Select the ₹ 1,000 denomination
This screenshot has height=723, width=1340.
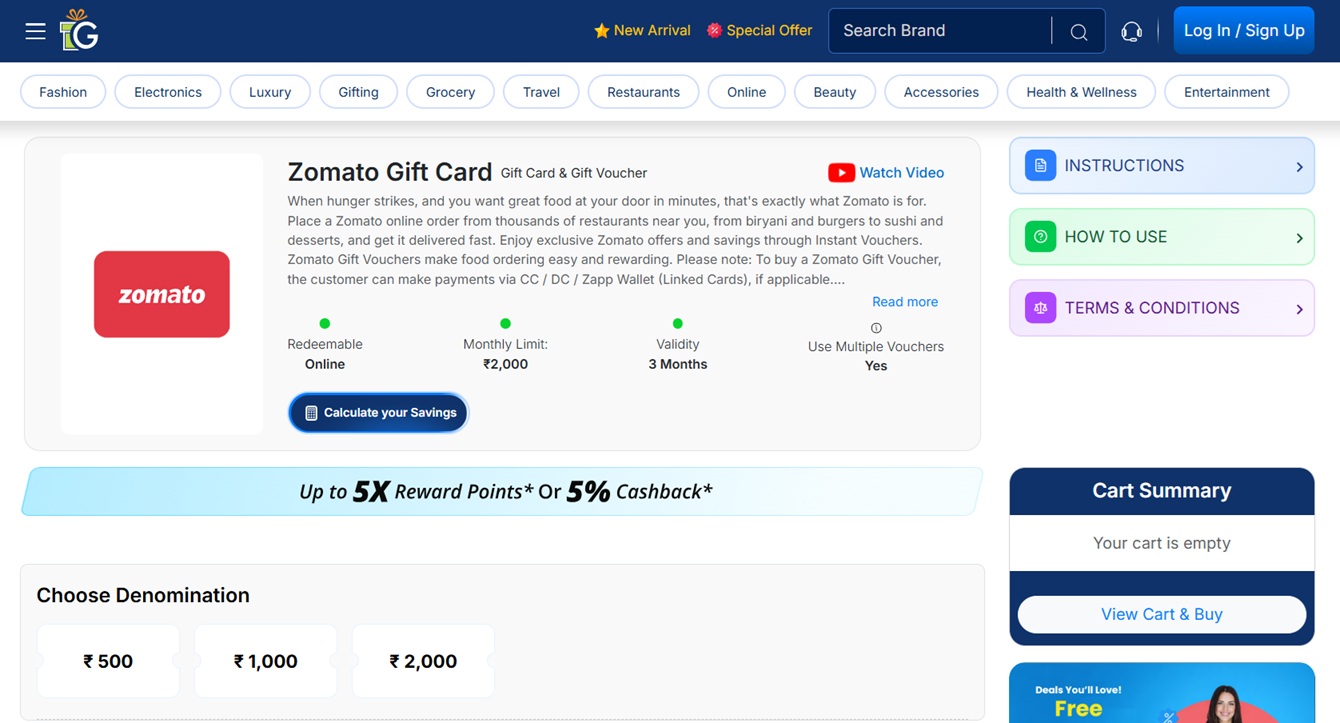(x=266, y=661)
